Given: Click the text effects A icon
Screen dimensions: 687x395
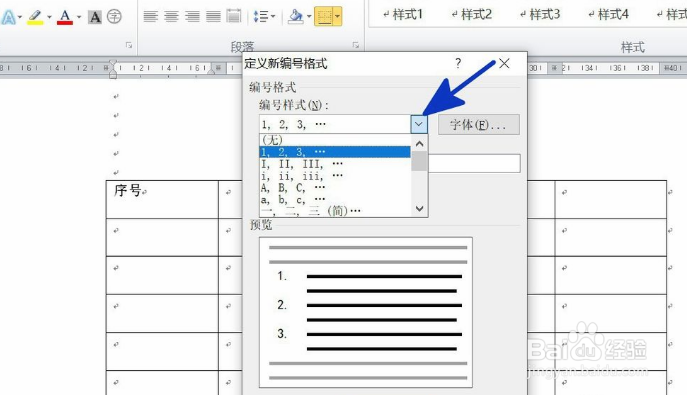Looking at the screenshot, I should 8,17.
